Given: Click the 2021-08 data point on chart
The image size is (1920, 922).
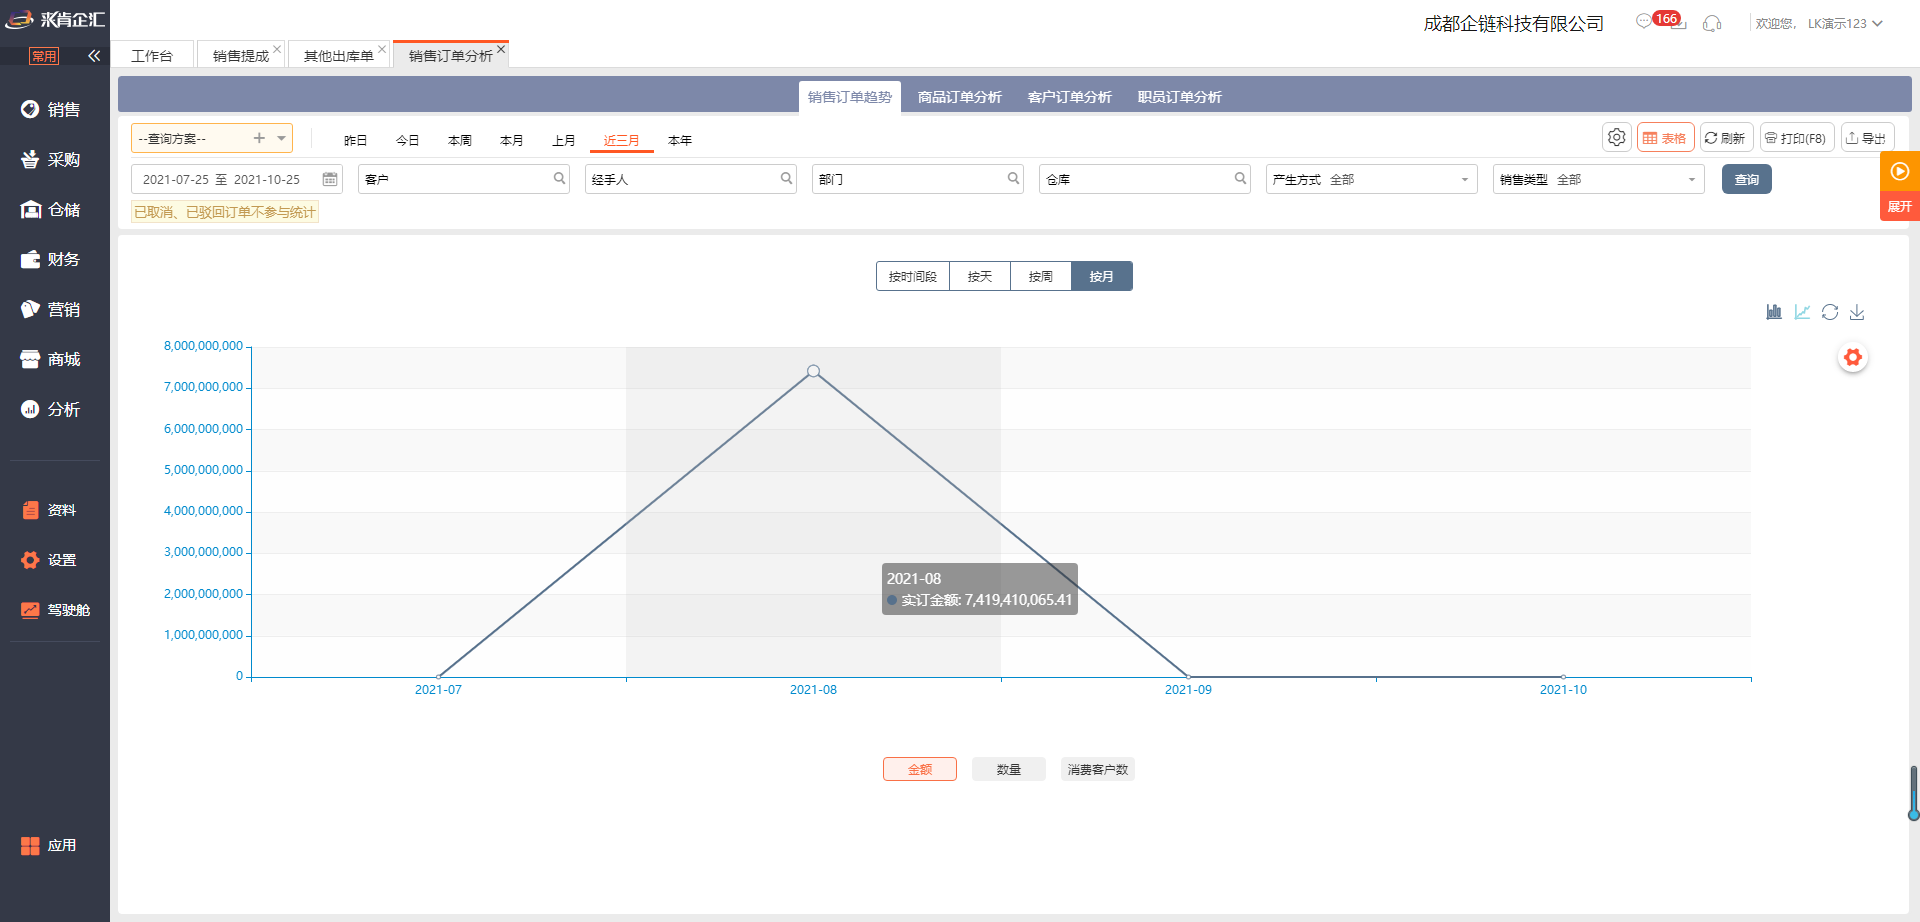Looking at the screenshot, I should point(813,371).
